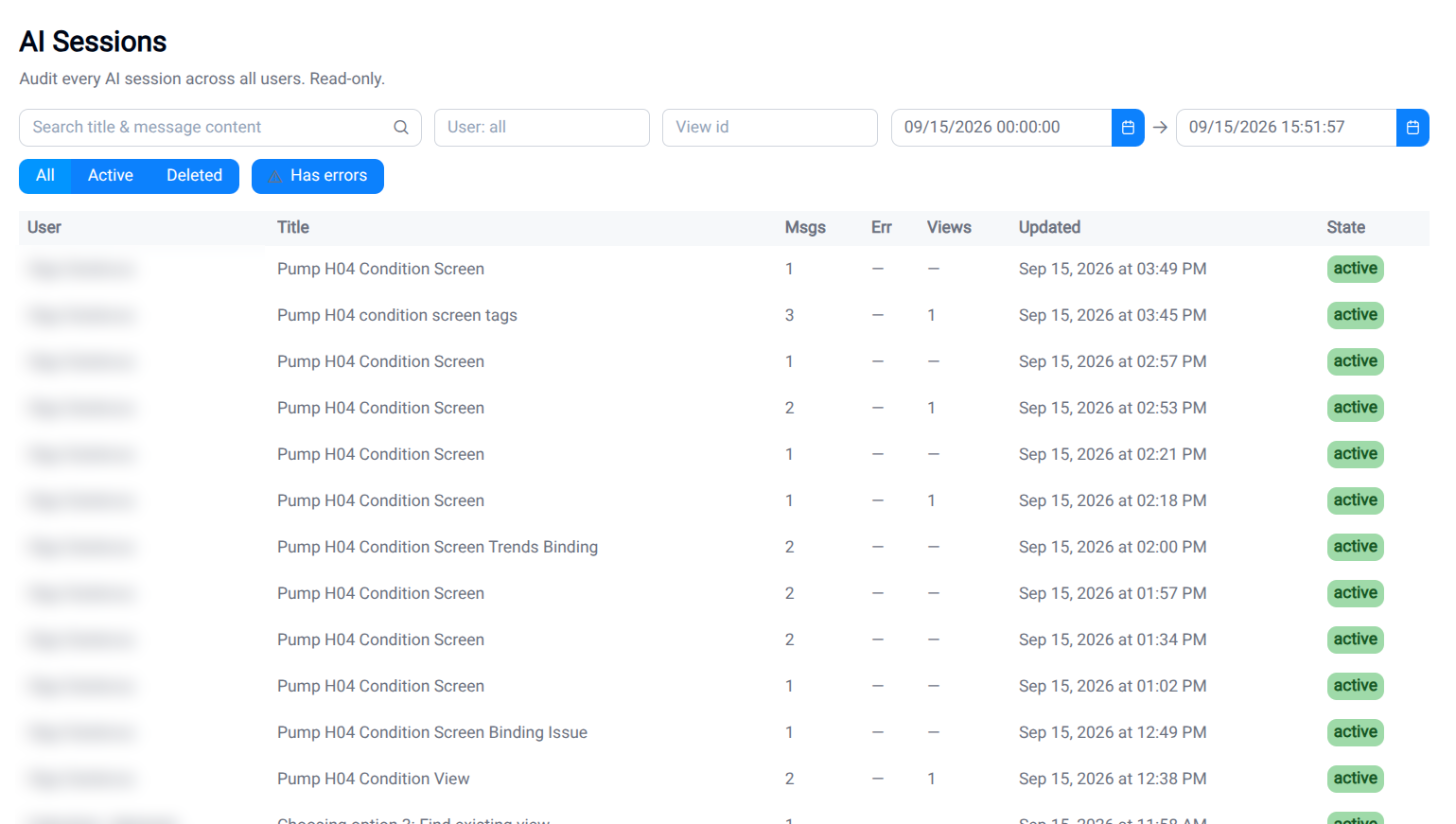Image resolution: width=1456 pixels, height=824 pixels.
Task: Sort by the User column header
Action: coord(44,227)
